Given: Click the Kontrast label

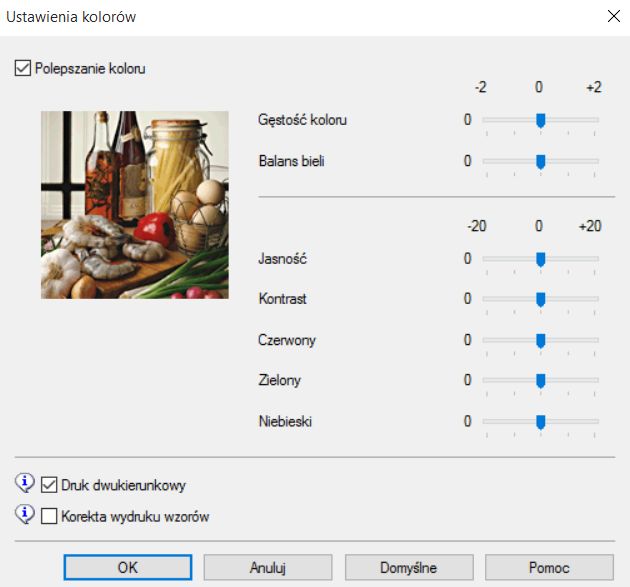Looking at the screenshot, I should pyautogui.click(x=282, y=299).
